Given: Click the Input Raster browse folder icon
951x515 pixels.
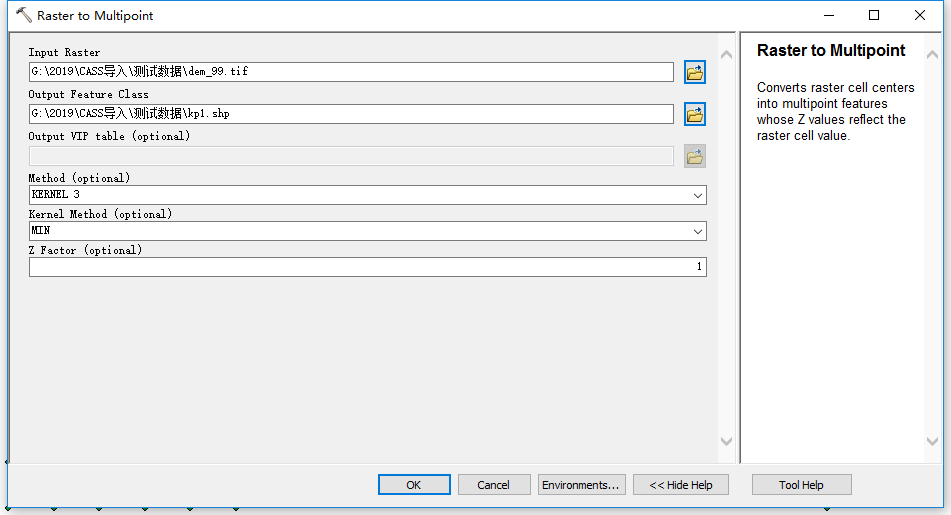Looking at the screenshot, I should point(694,72).
